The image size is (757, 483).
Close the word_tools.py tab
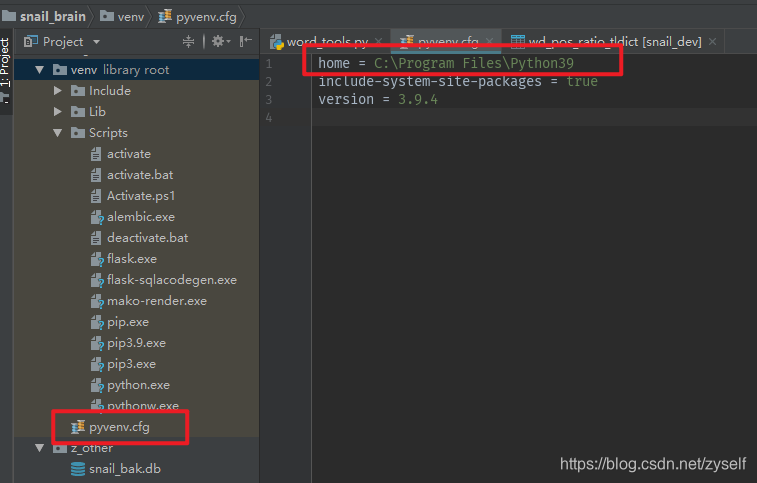pos(378,42)
